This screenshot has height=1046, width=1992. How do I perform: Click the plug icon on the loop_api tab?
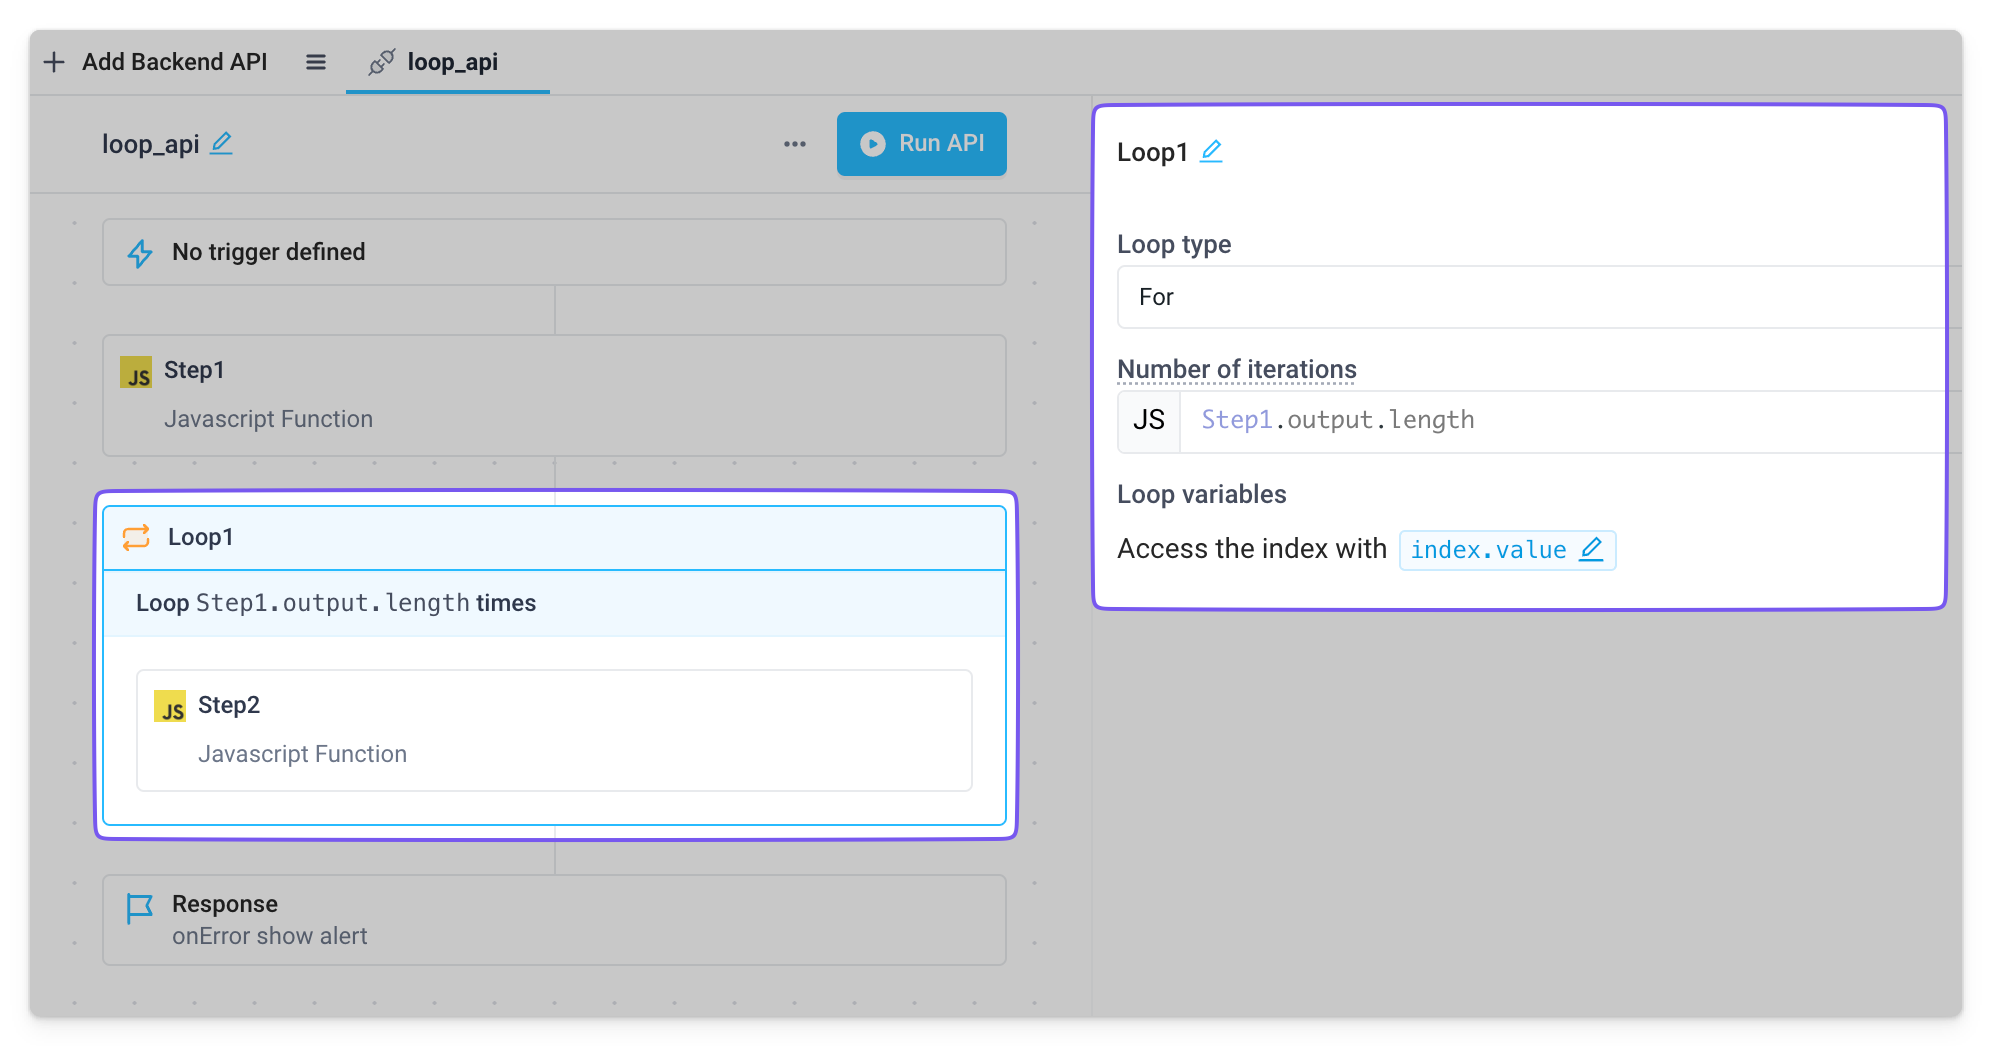click(381, 62)
